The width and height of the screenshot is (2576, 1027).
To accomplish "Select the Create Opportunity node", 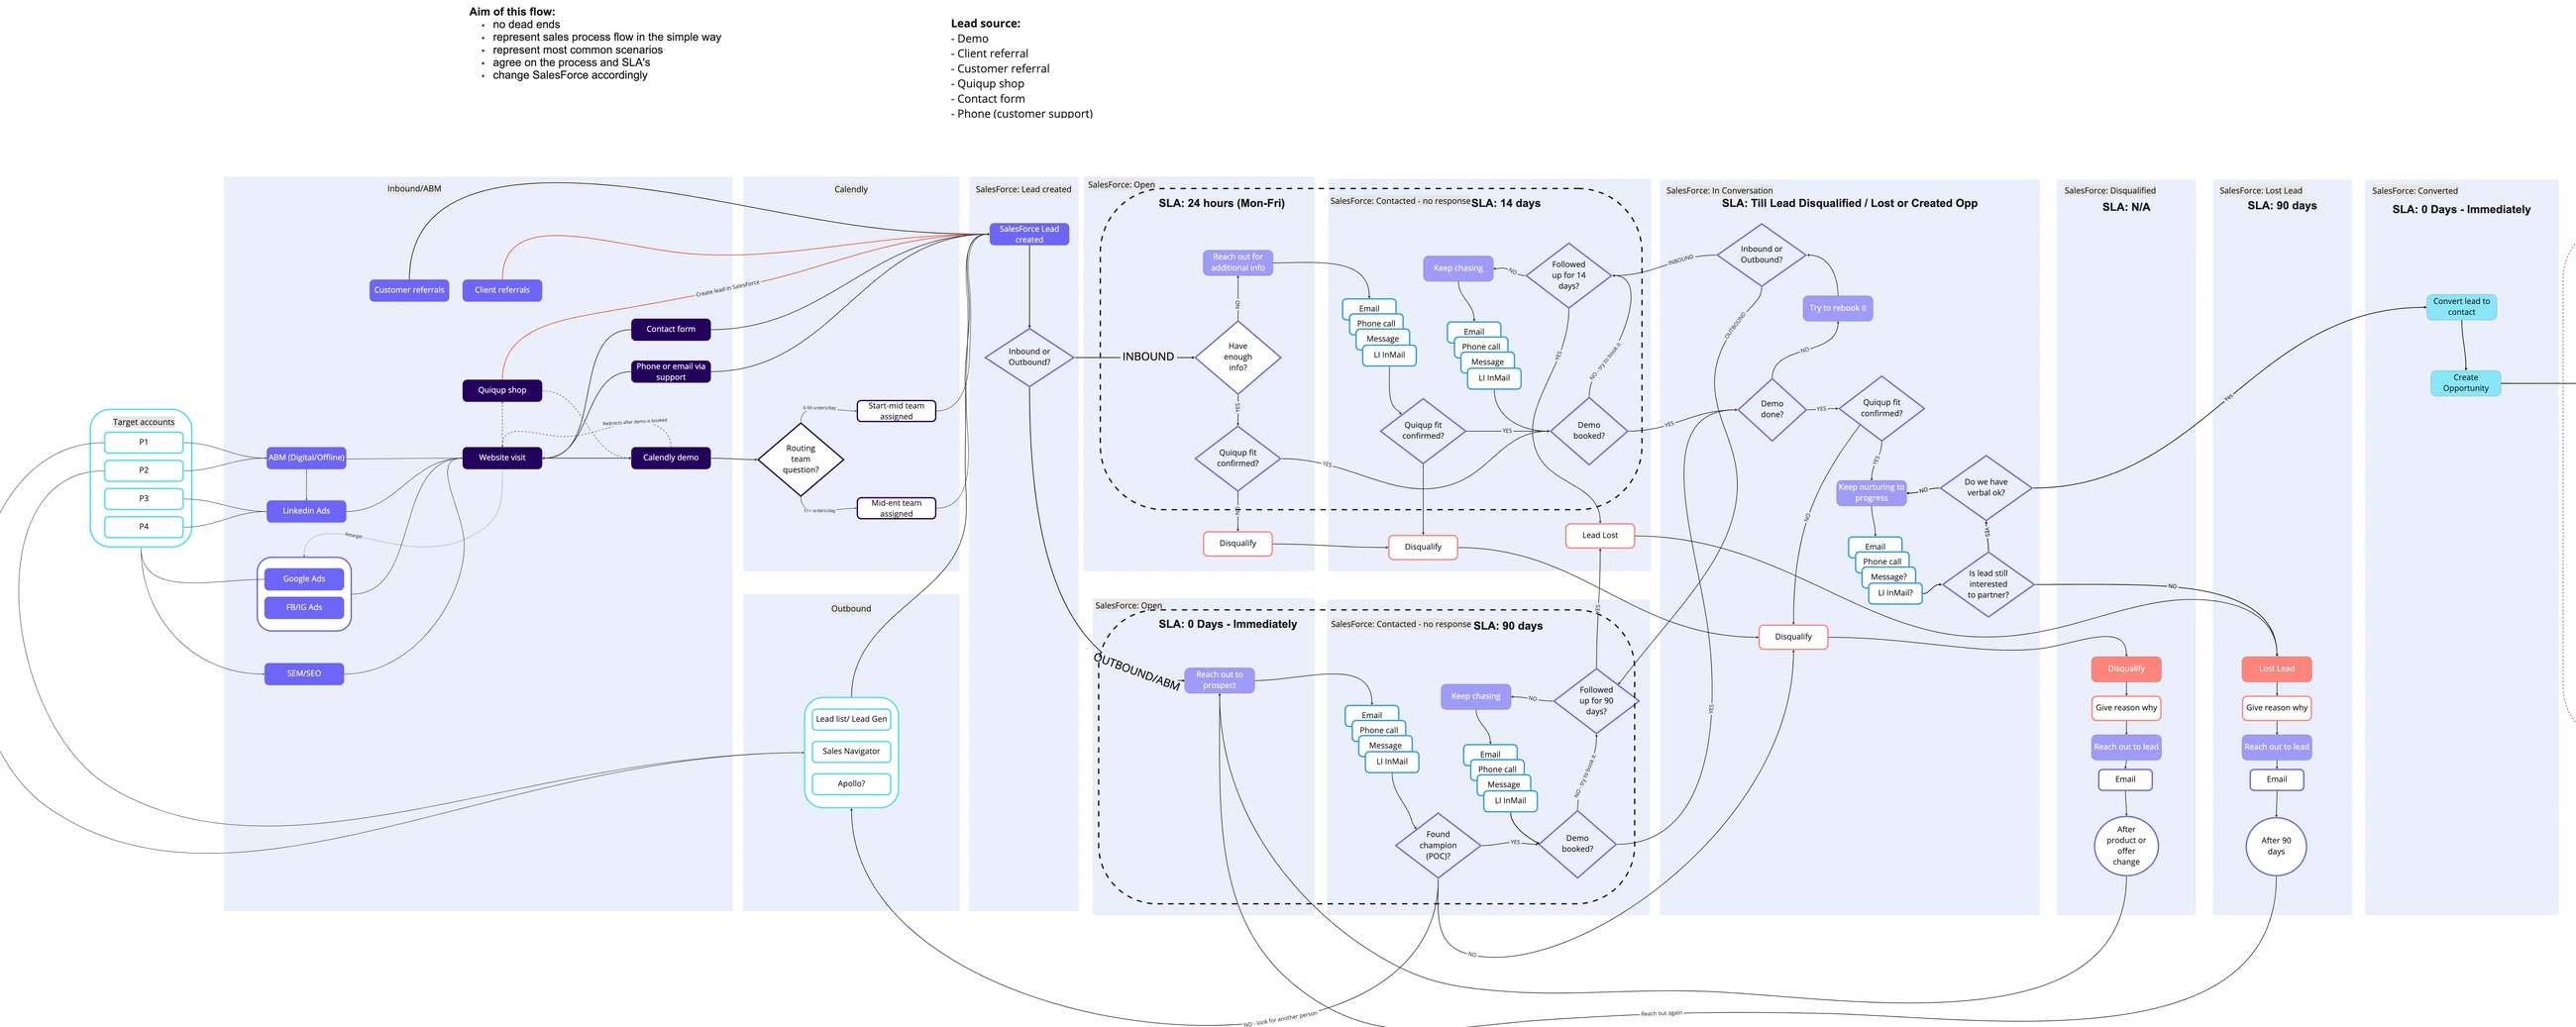I will click(x=2465, y=383).
